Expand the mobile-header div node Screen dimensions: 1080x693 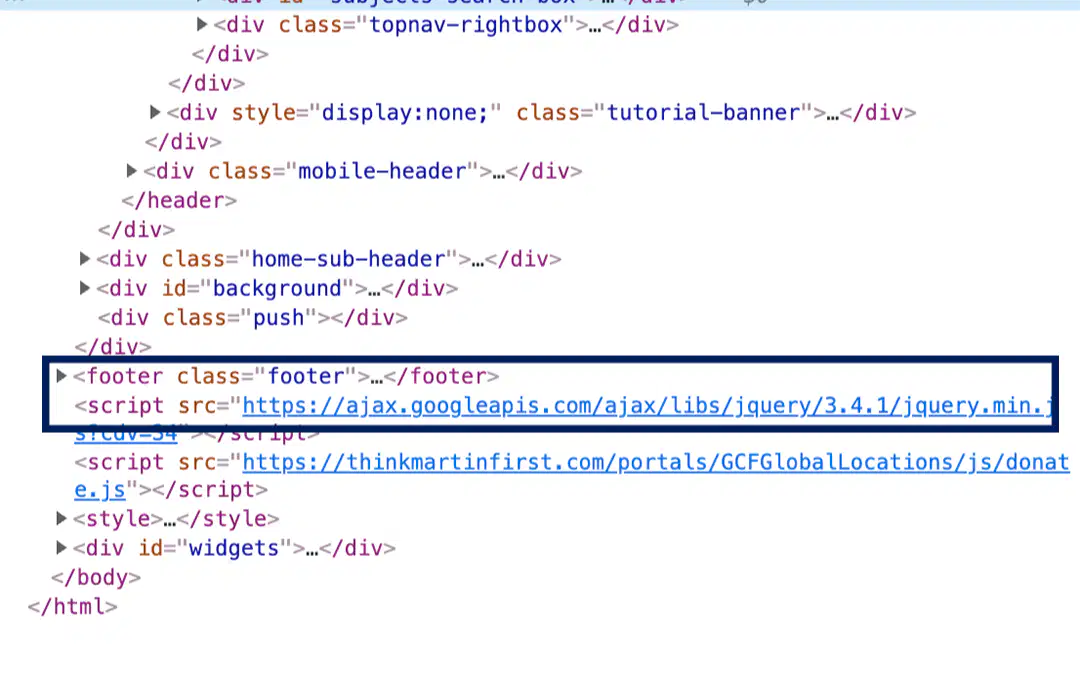132,171
